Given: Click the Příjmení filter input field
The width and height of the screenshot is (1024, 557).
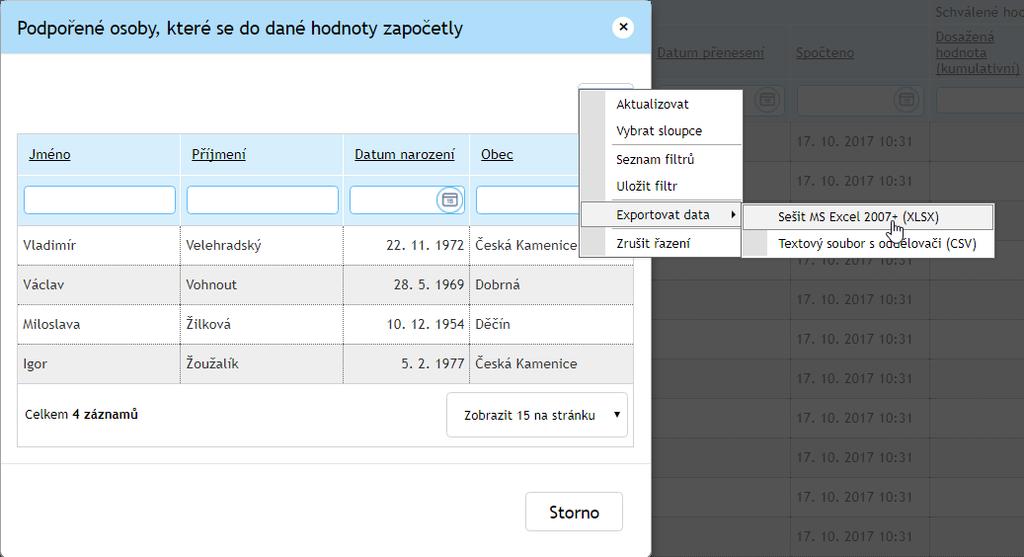Looking at the screenshot, I should 263,200.
